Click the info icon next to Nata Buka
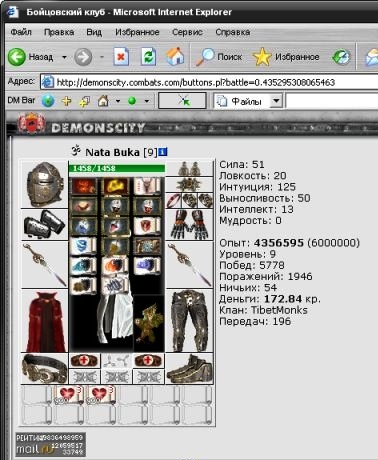 point(163,152)
